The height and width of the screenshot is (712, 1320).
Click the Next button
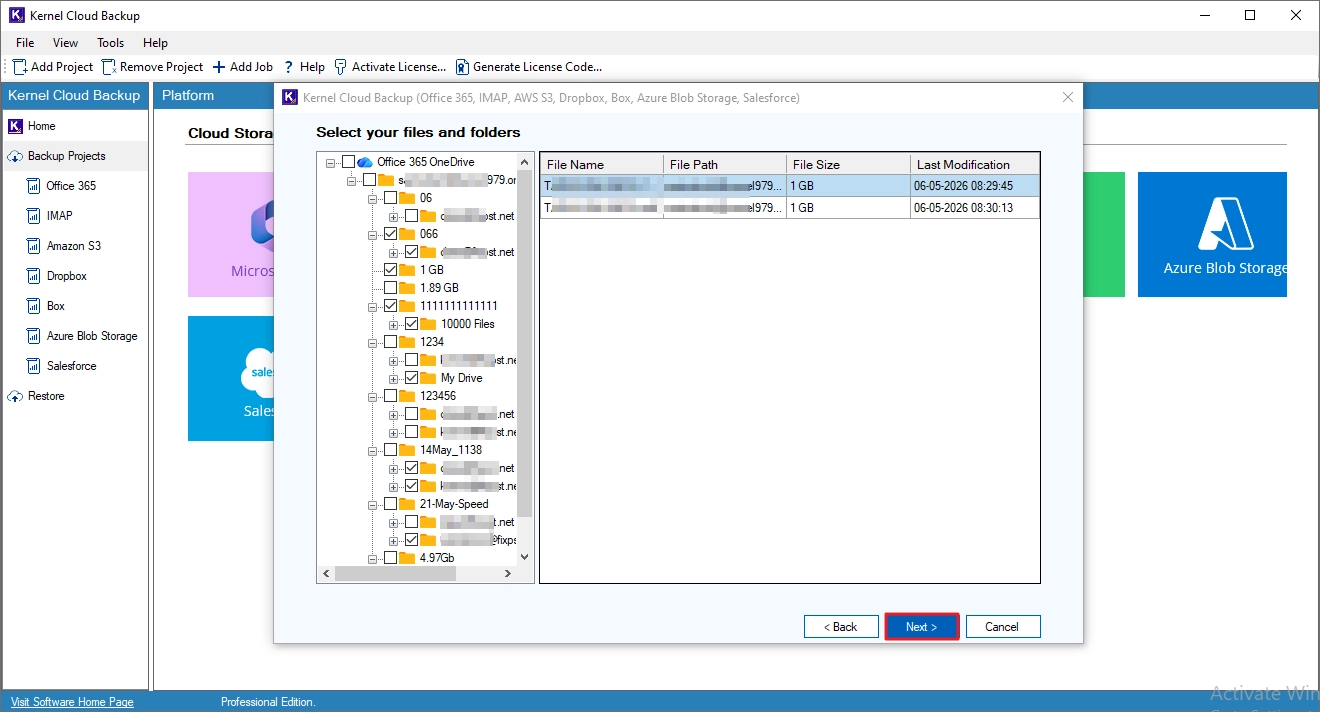922,627
